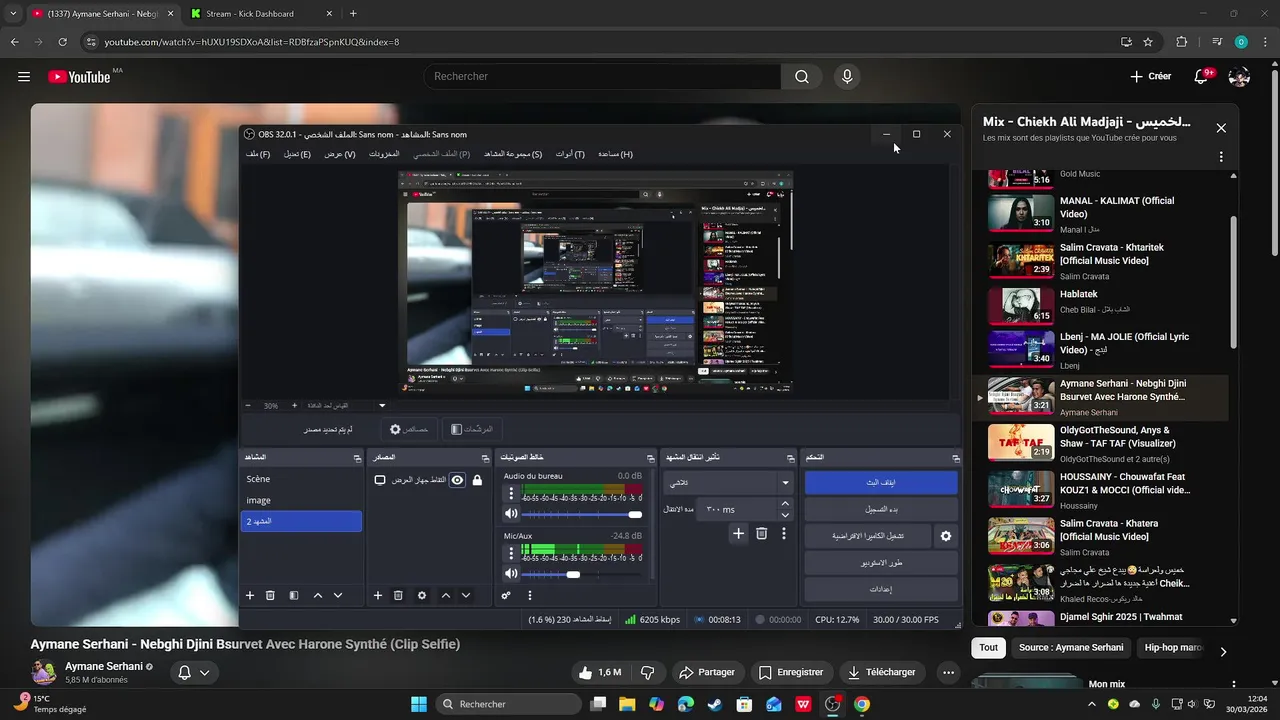This screenshot has height=720, width=1280.
Task: Click Mix playlist vertical scrollbar
Action: click(x=1233, y=282)
